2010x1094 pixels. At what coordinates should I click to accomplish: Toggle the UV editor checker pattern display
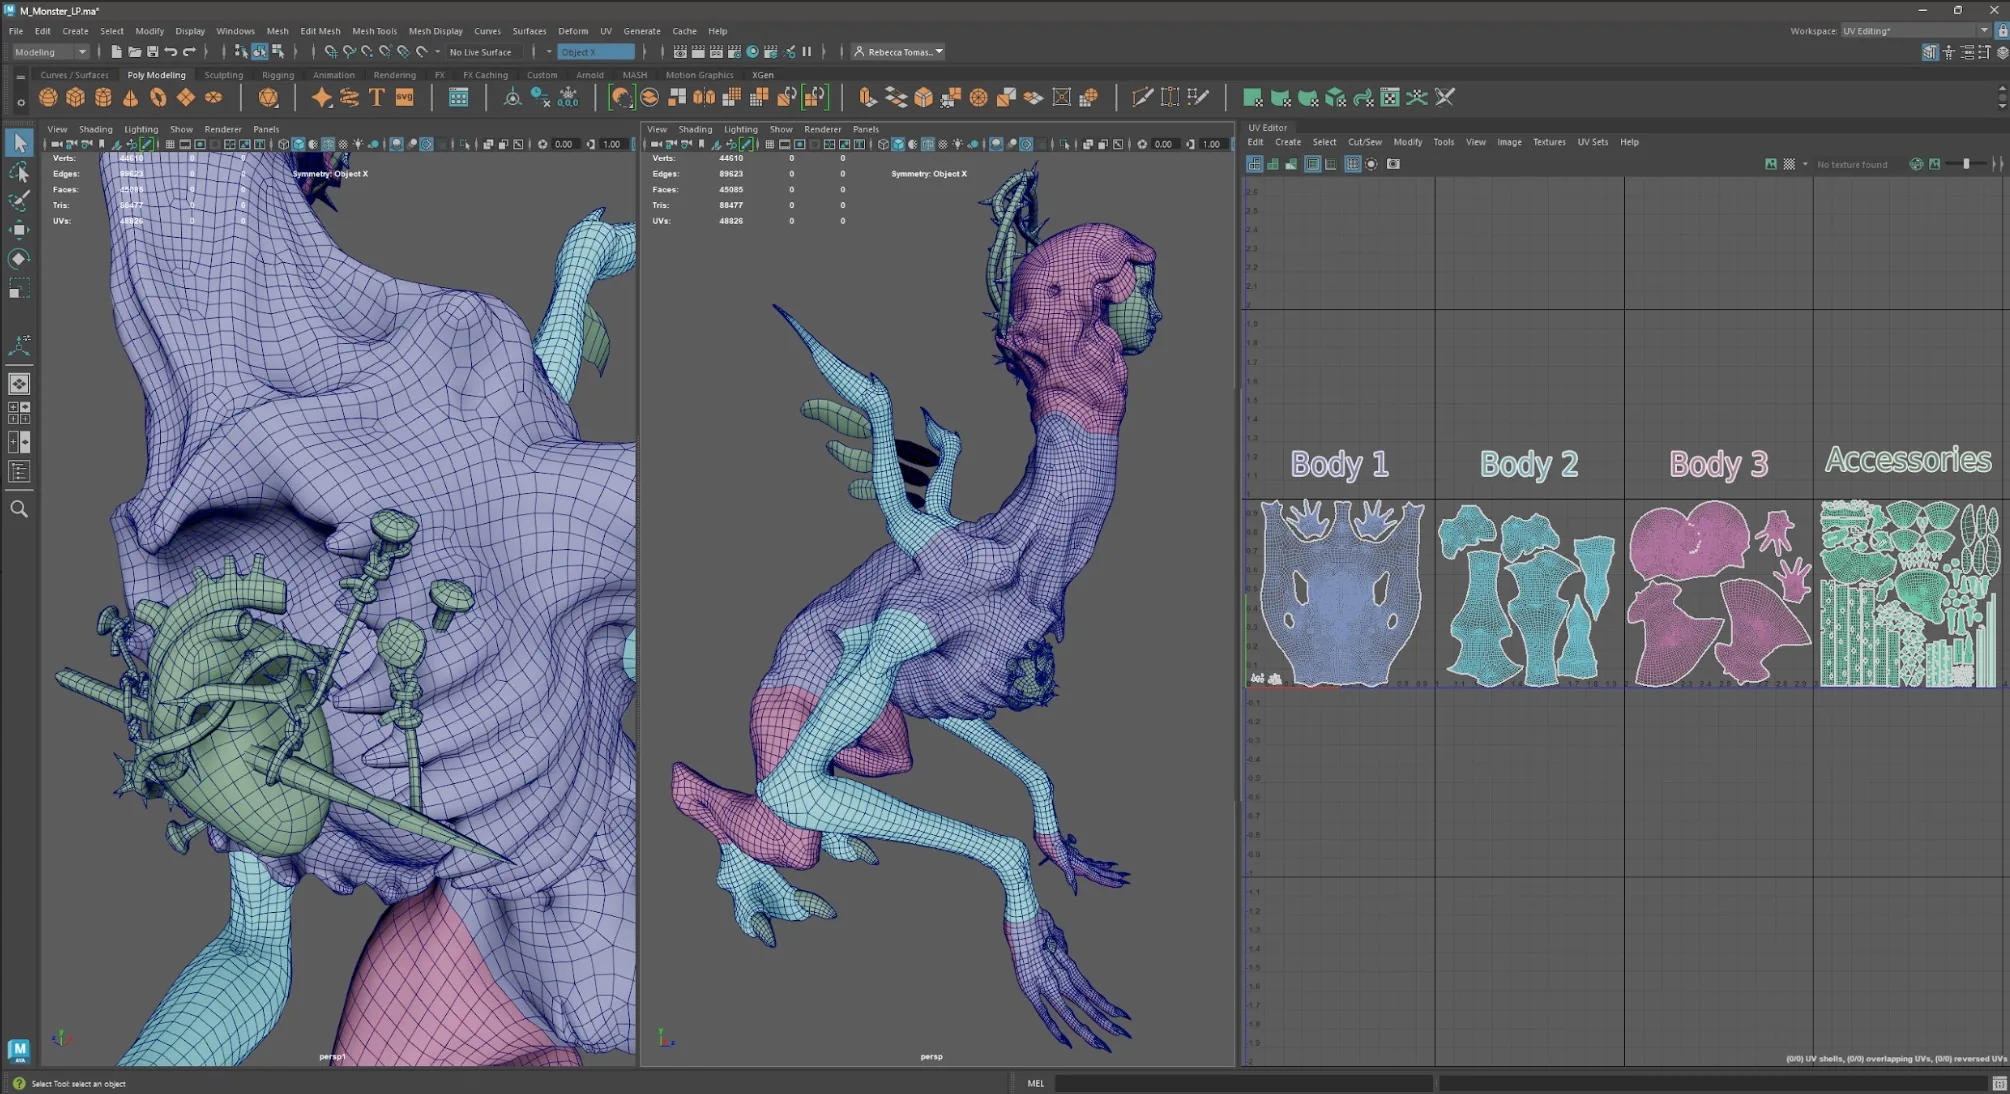click(x=1789, y=164)
